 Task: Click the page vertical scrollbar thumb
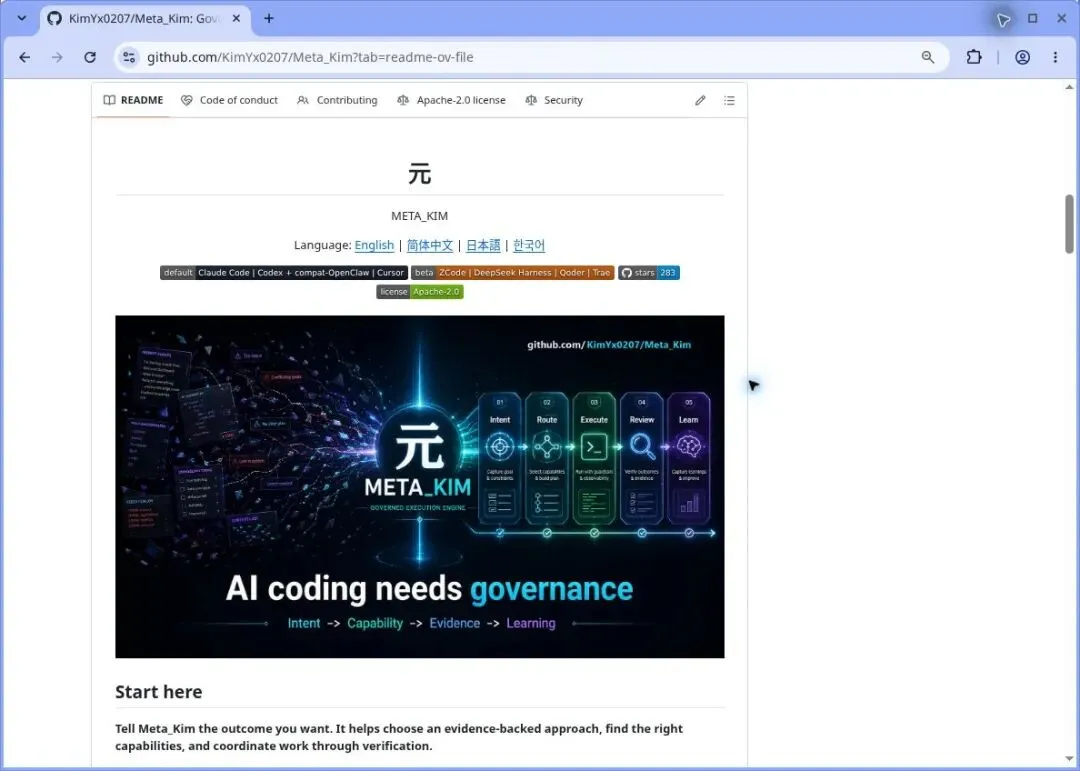[1069, 224]
